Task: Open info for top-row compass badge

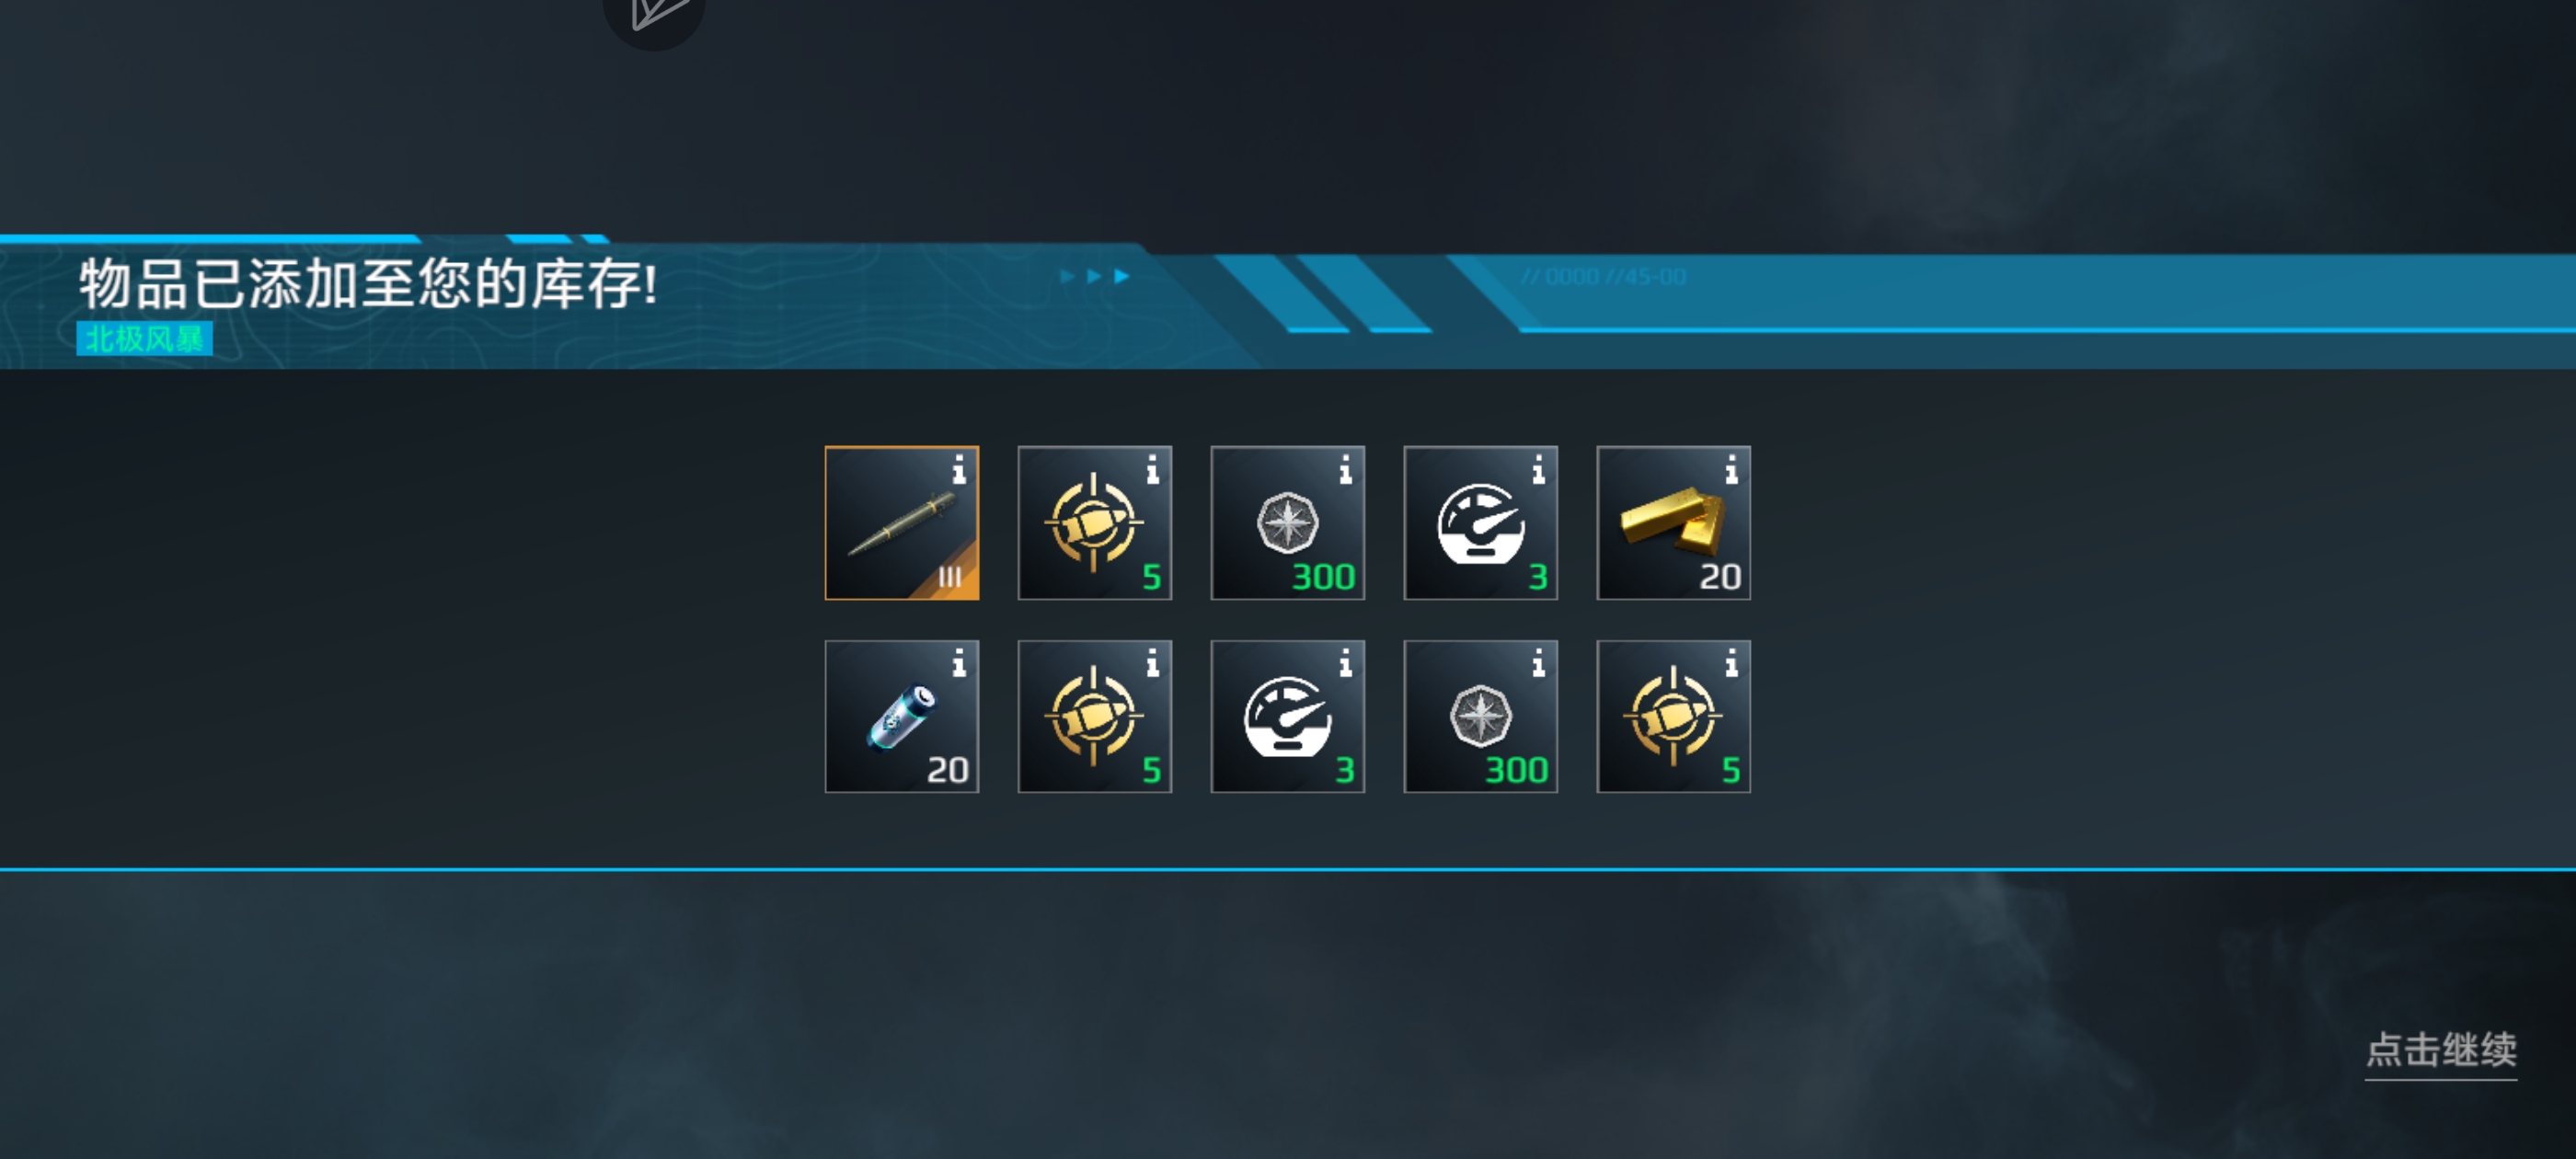Action: point(1344,470)
